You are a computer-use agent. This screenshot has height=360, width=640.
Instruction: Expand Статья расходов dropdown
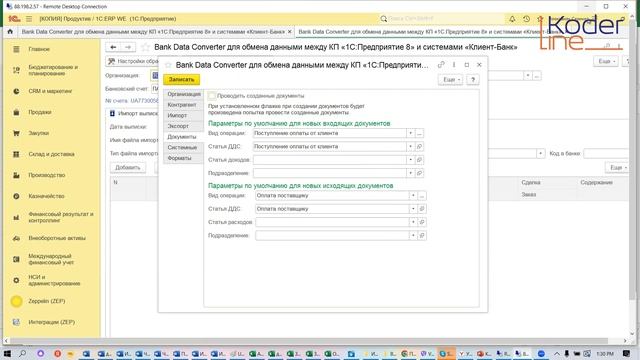[x=413, y=222]
